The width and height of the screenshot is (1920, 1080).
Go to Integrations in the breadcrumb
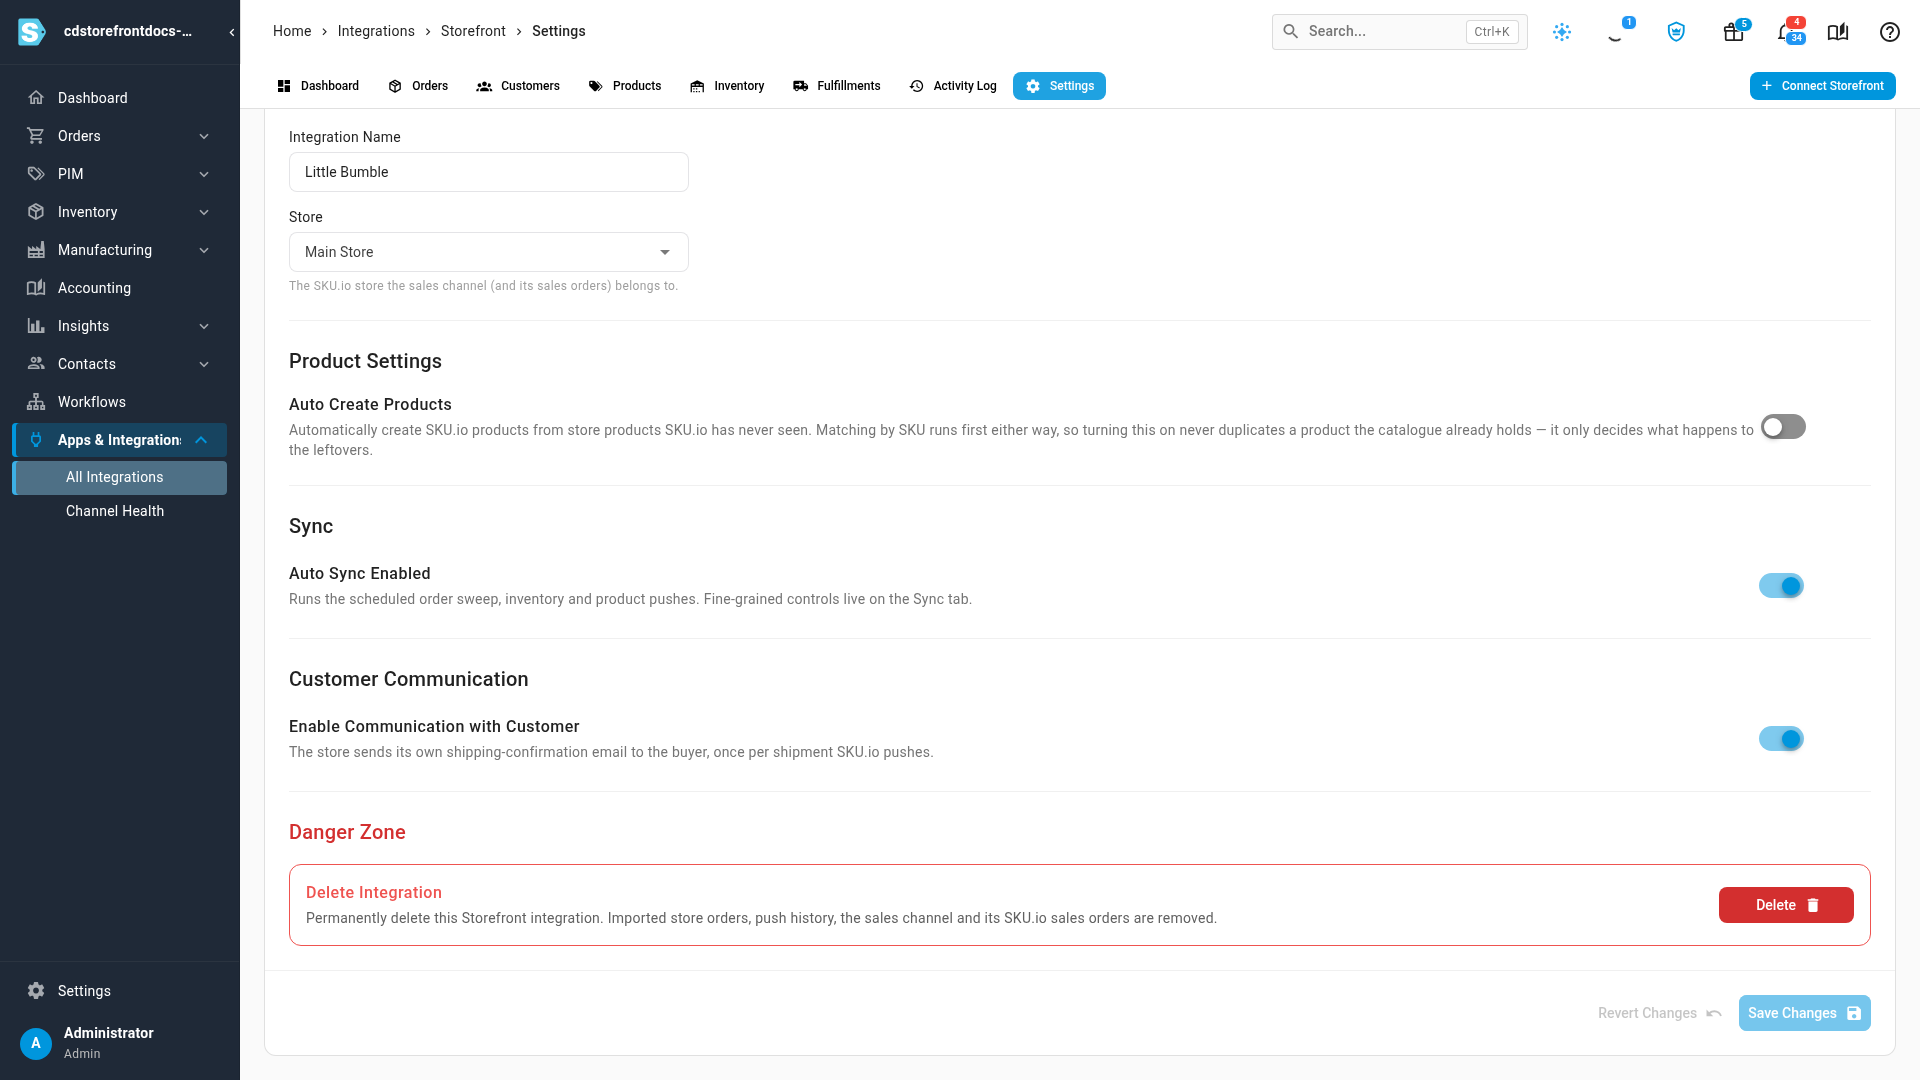[376, 31]
